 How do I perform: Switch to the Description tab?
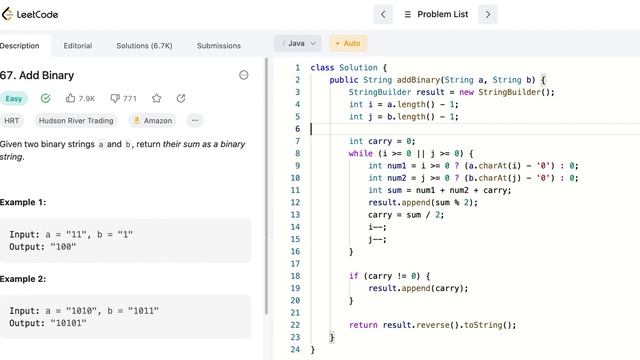point(20,46)
